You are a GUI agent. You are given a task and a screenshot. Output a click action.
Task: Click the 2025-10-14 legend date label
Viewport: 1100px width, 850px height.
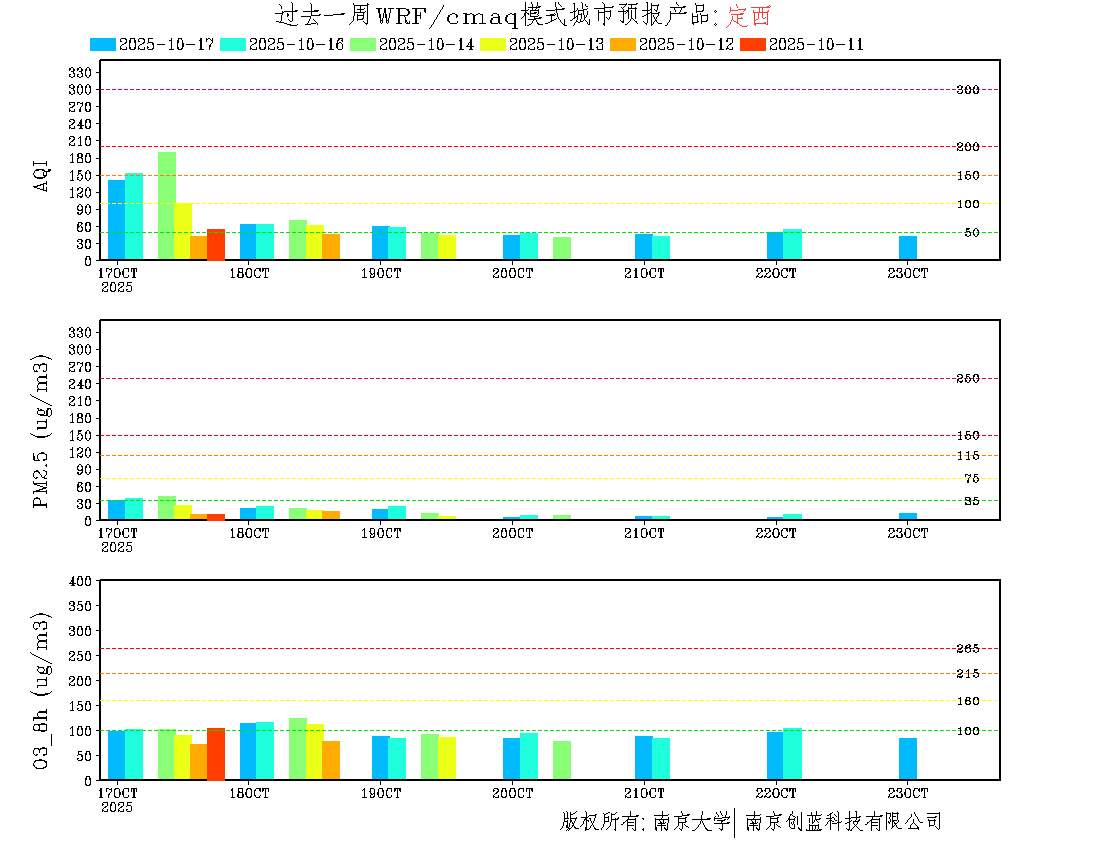pos(426,44)
